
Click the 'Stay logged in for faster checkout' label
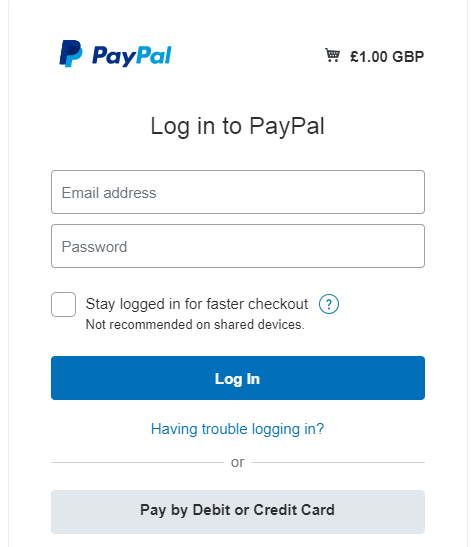197,304
